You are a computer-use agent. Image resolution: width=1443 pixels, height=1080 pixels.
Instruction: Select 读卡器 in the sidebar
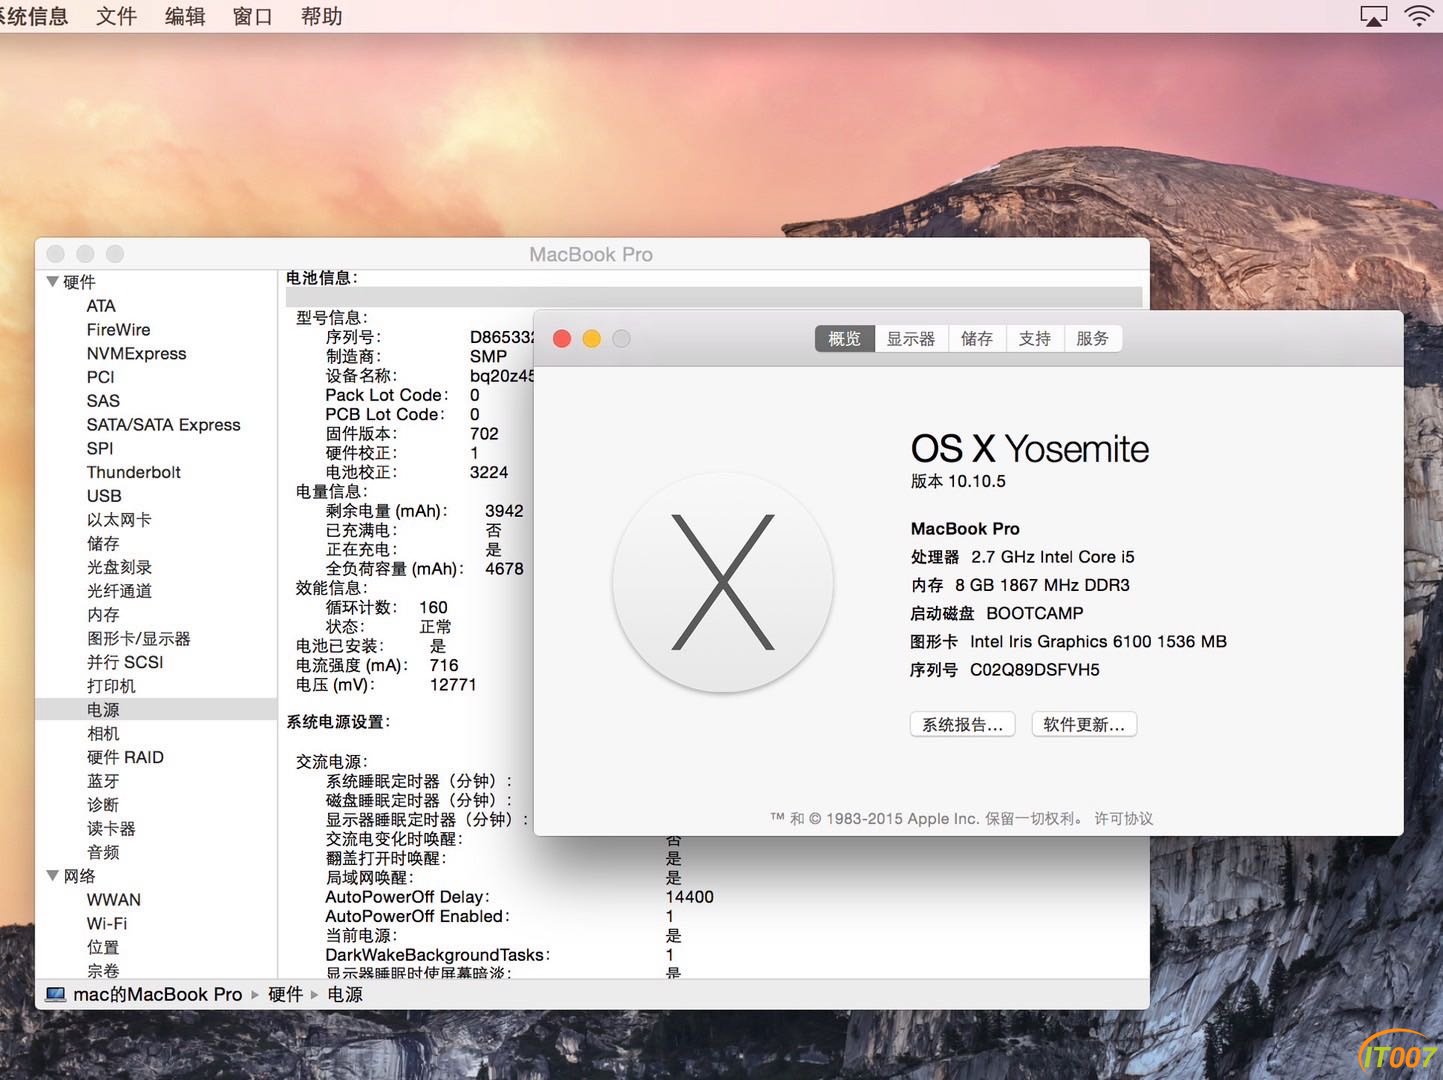111,829
